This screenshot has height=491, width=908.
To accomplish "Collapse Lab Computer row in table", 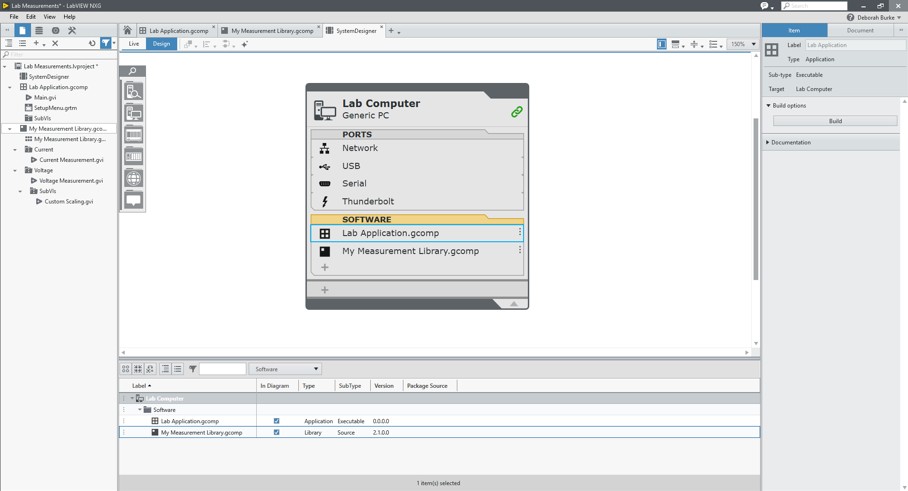I will pos(132,398).
